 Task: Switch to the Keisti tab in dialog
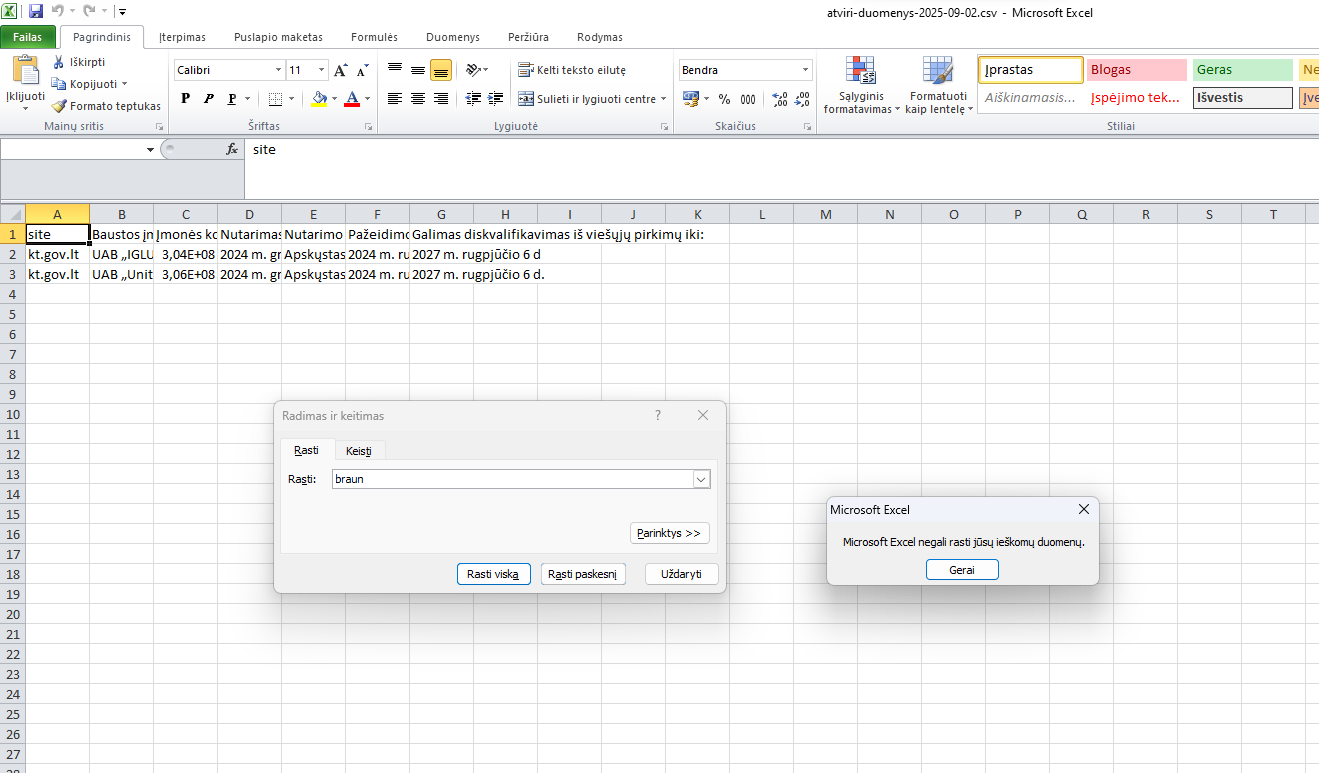click(358, 451)
